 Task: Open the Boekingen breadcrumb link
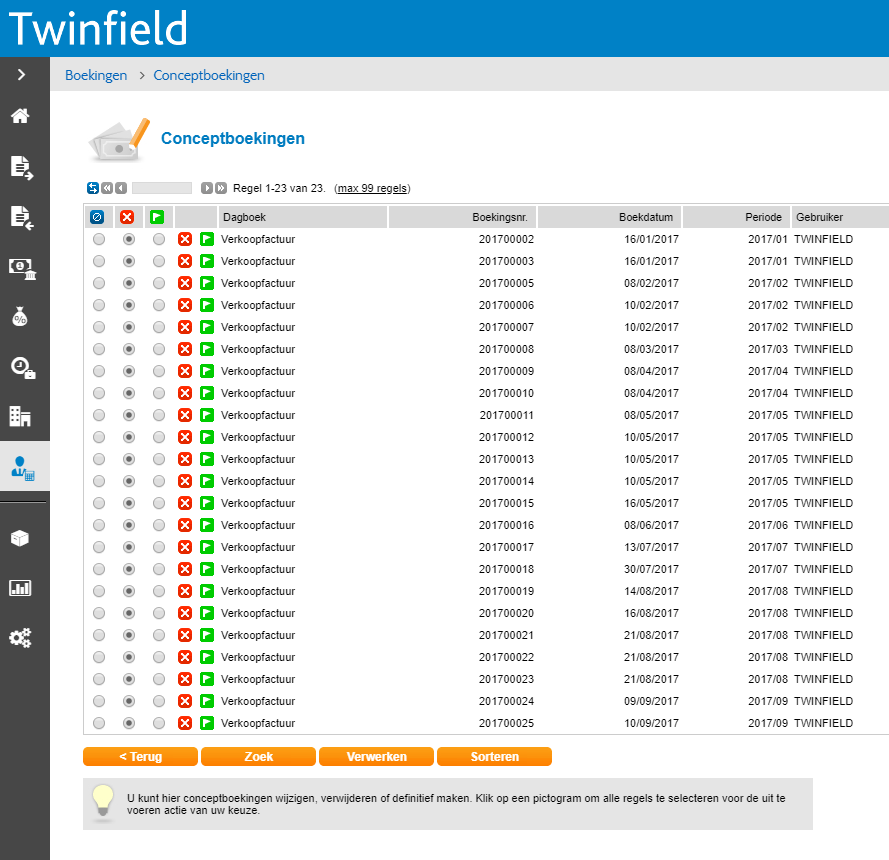(x=96, y=75)
